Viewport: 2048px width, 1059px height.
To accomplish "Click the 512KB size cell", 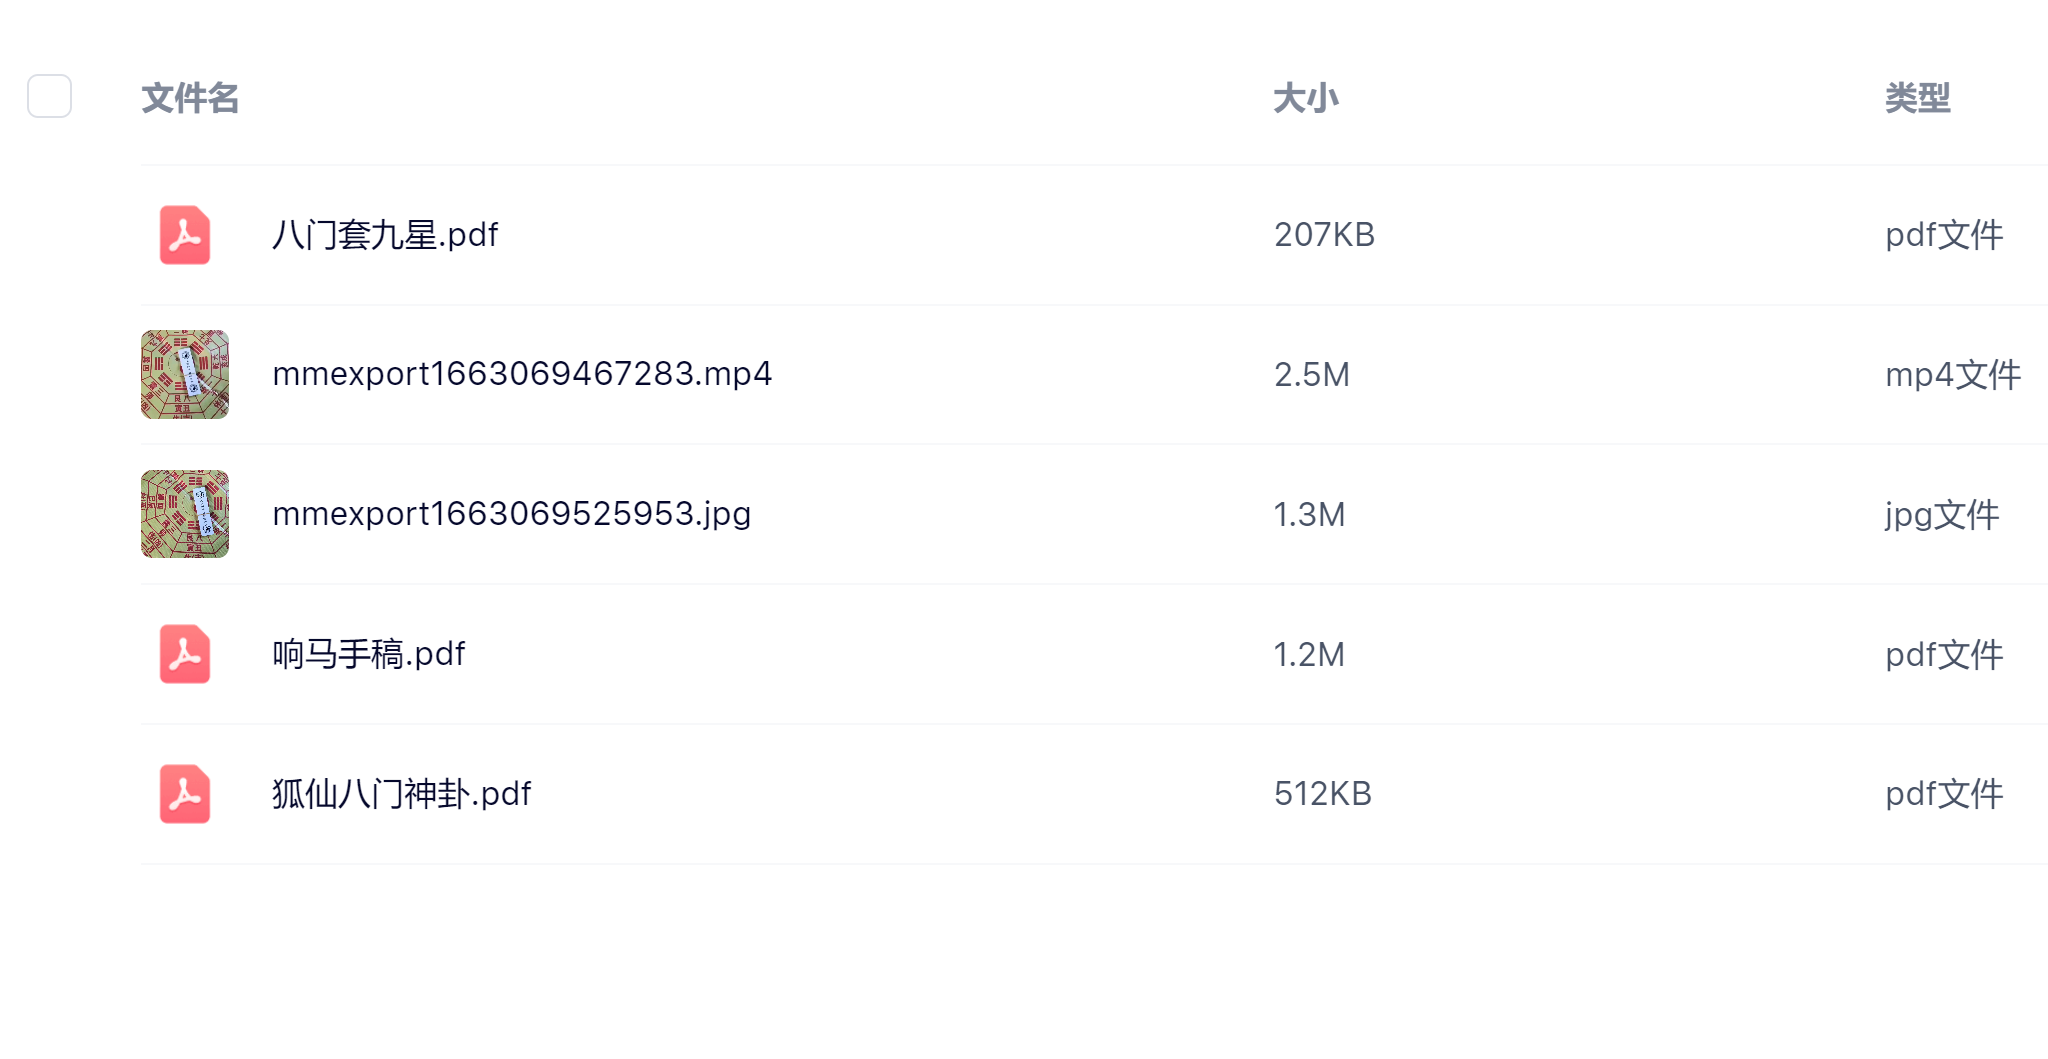I will coord(1322,794).
